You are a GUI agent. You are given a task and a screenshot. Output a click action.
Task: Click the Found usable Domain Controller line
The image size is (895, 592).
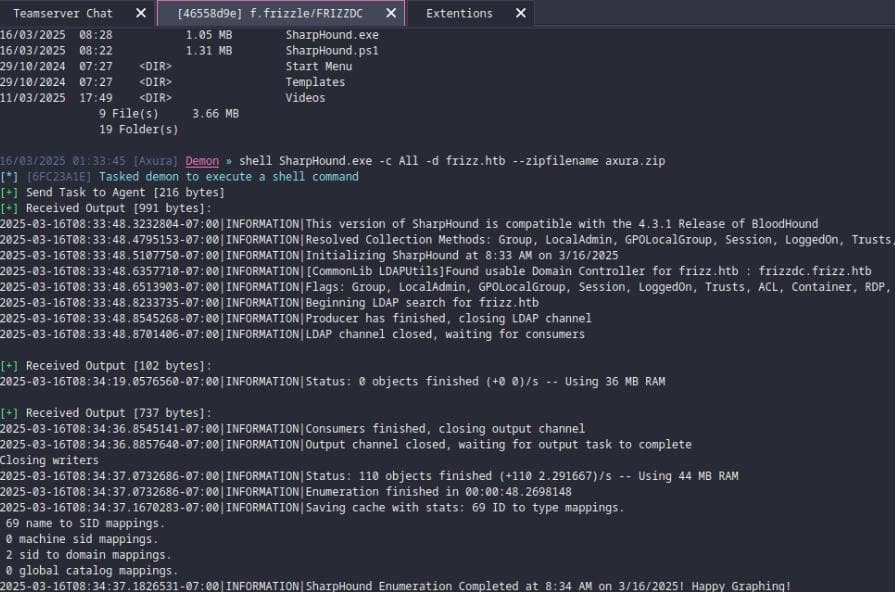436,271
